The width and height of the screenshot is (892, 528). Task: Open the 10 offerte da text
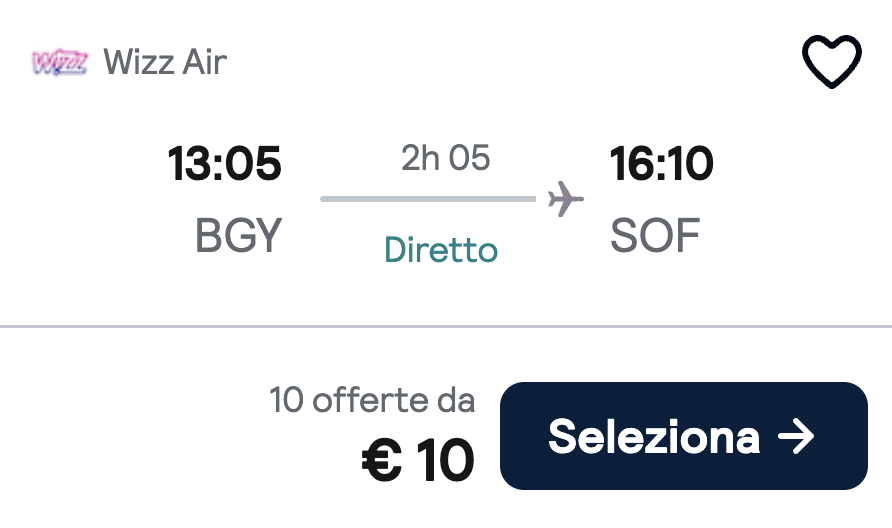(372, 400)
